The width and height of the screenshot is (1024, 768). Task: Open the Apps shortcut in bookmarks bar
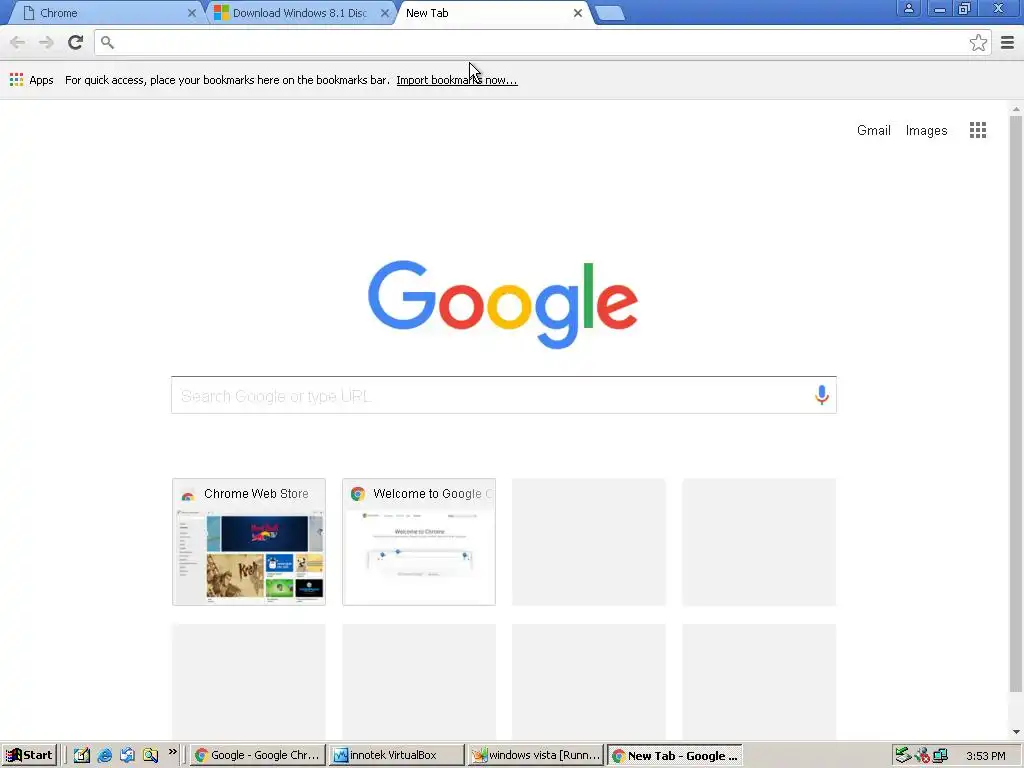coord(31,80)
